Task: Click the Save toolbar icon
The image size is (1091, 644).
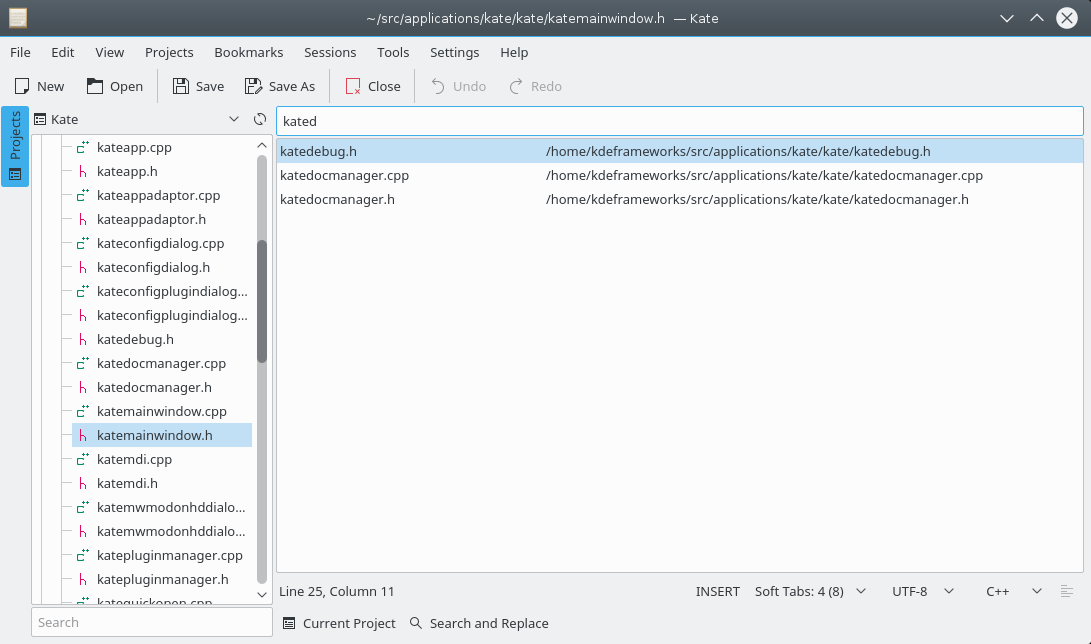Action: click(181, 86)
